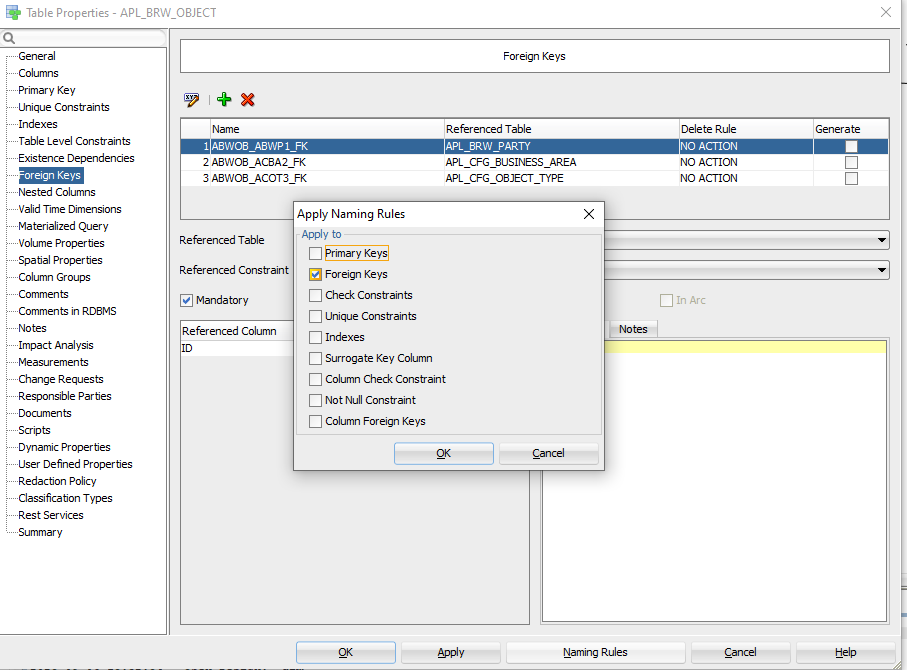Toggle the Mandatory checkbox
The height and width of the screenshot is (670, 907).
[187, 300]
